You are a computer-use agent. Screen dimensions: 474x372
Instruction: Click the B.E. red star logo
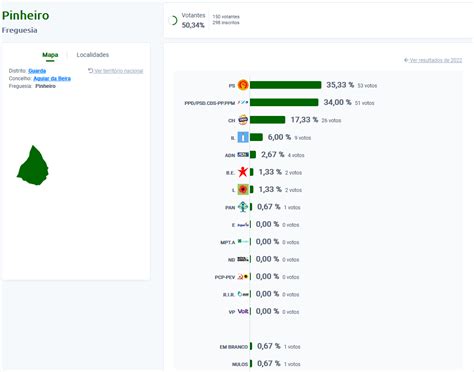[x=243, y=172]
